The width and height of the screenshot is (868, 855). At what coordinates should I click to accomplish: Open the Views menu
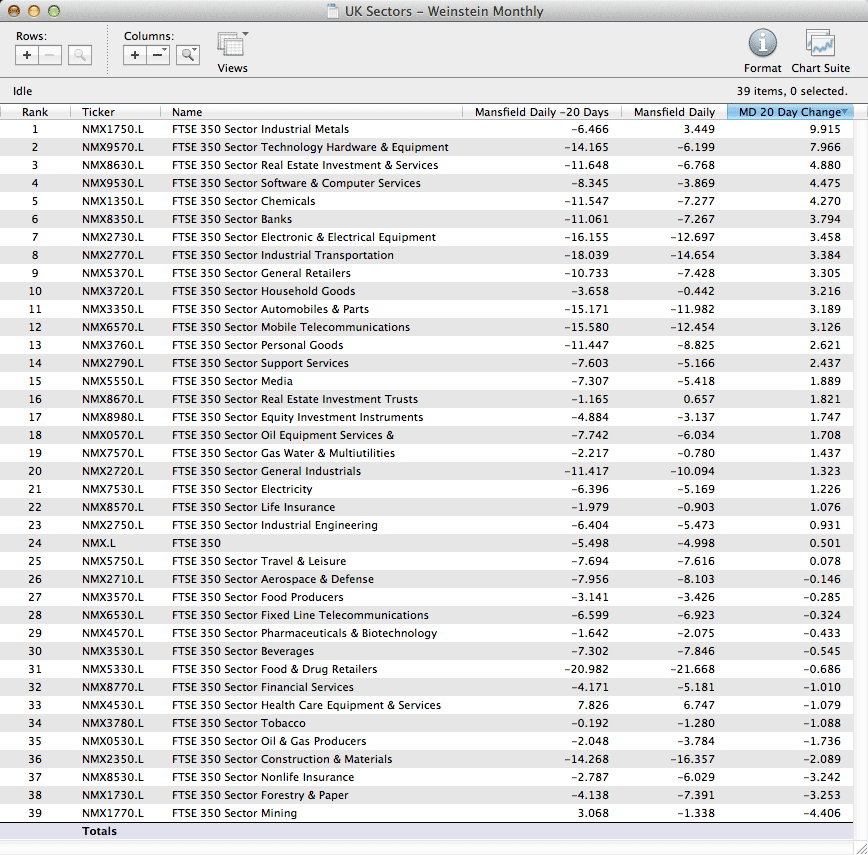click(232, 47)
